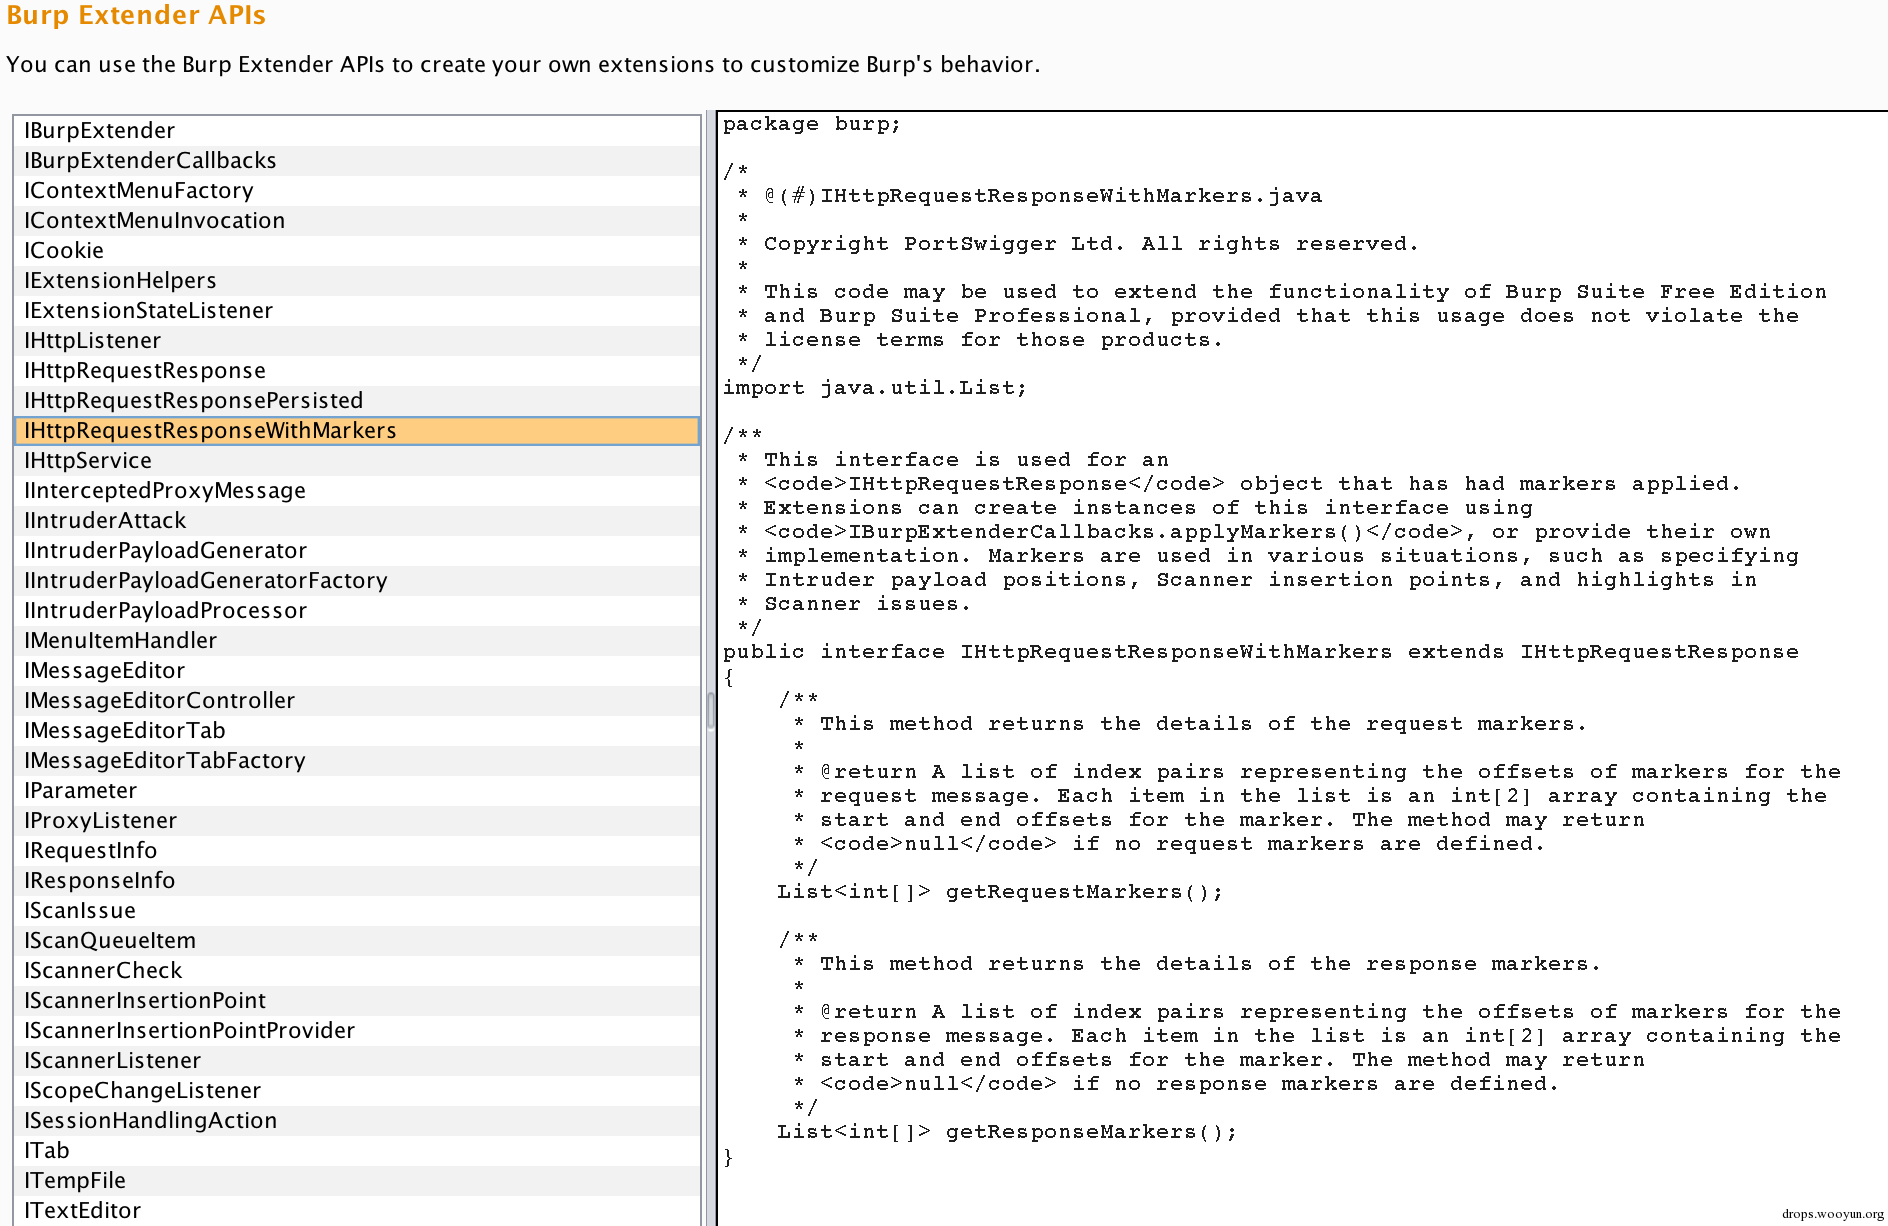Choose IIntruderPayloadProcessor in the list
The image size is (1888, 1226).
tap(357, 611)
